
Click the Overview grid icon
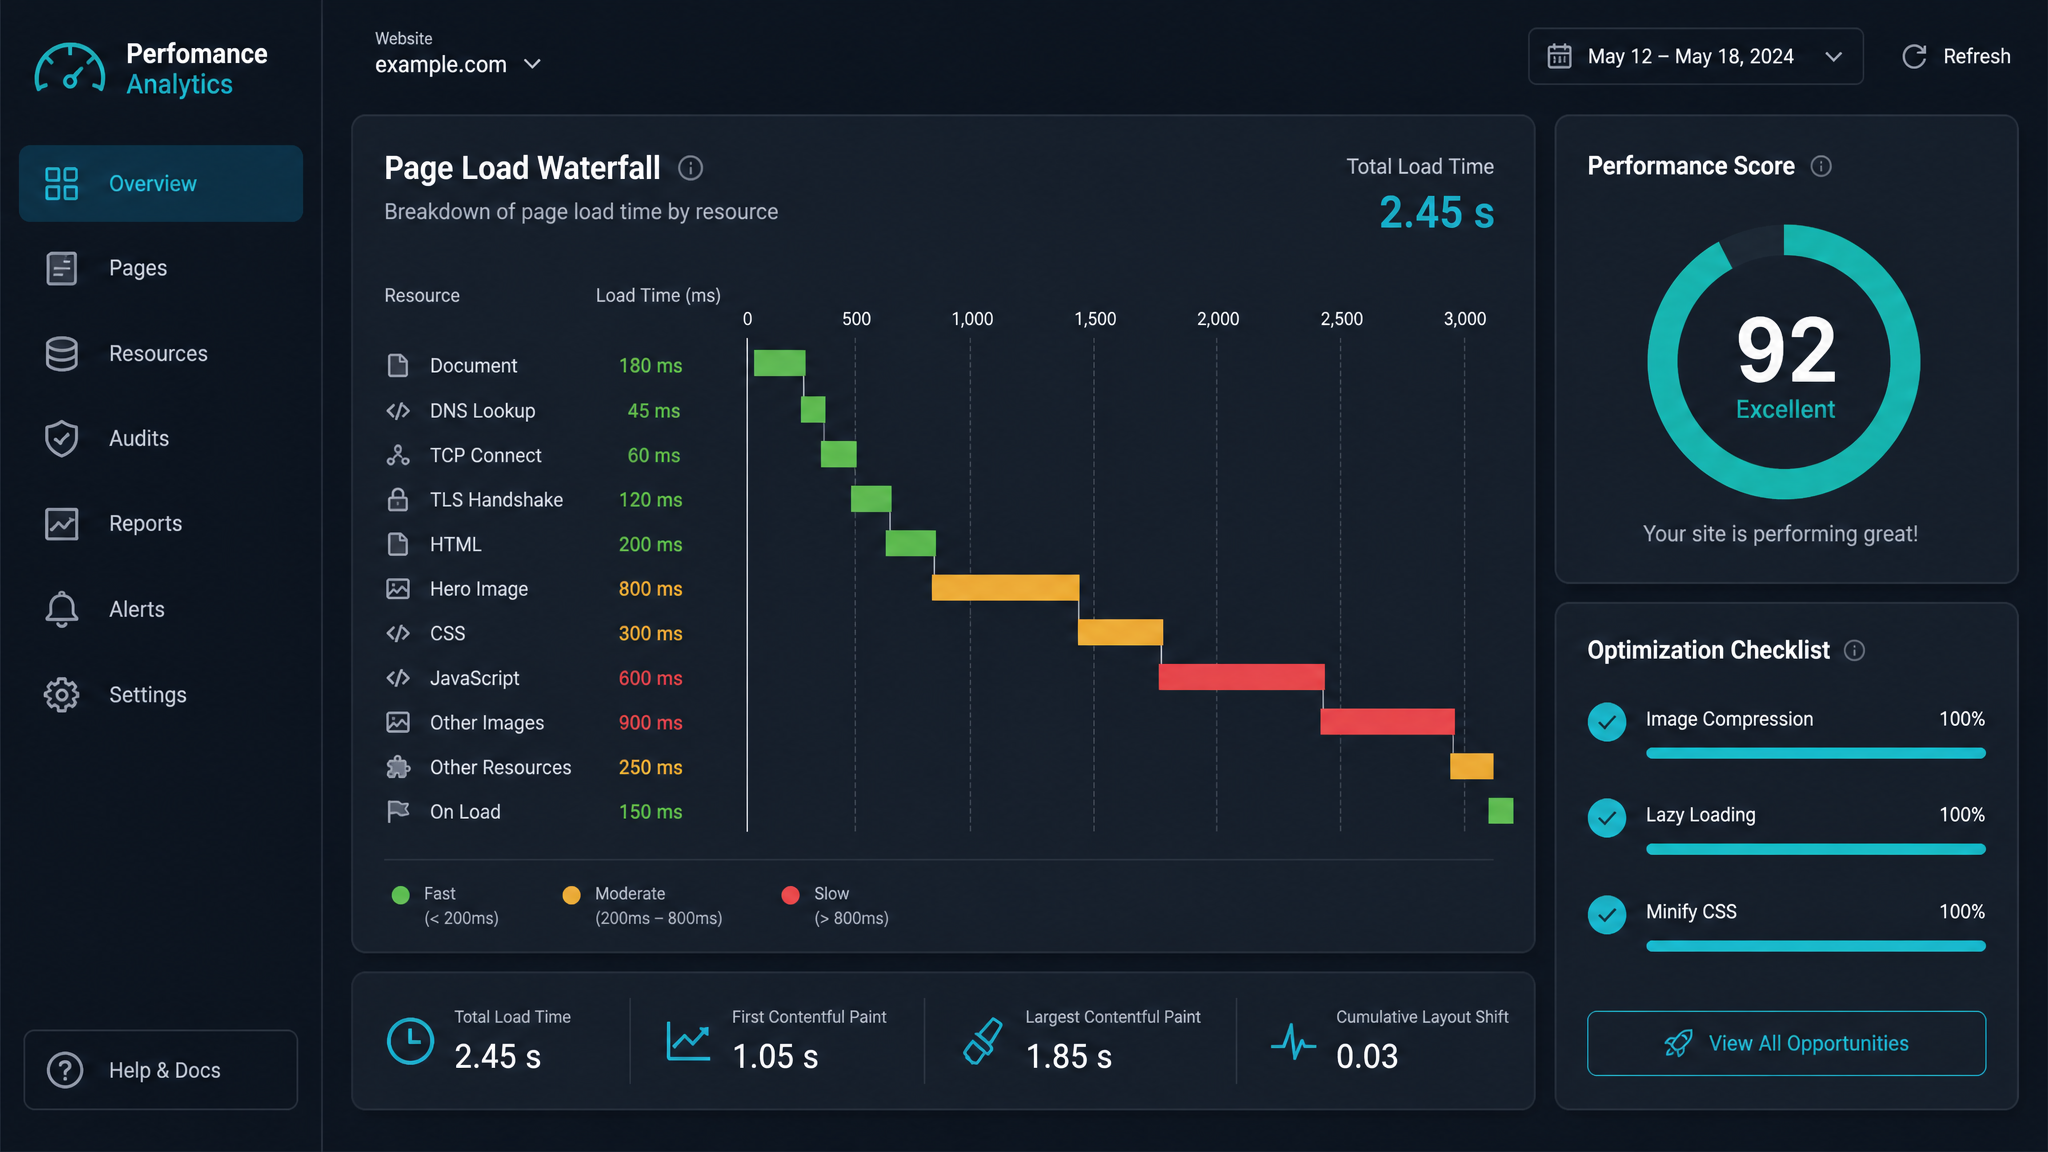61,184
